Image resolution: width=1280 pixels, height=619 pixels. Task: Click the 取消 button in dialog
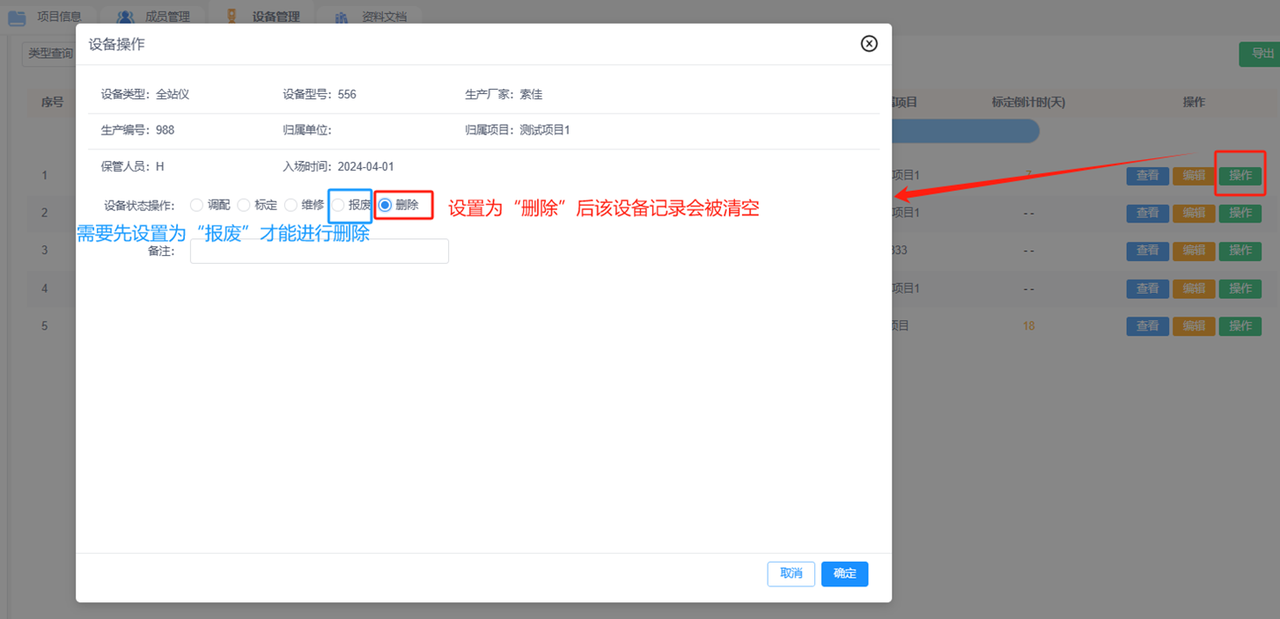point(791,574)
